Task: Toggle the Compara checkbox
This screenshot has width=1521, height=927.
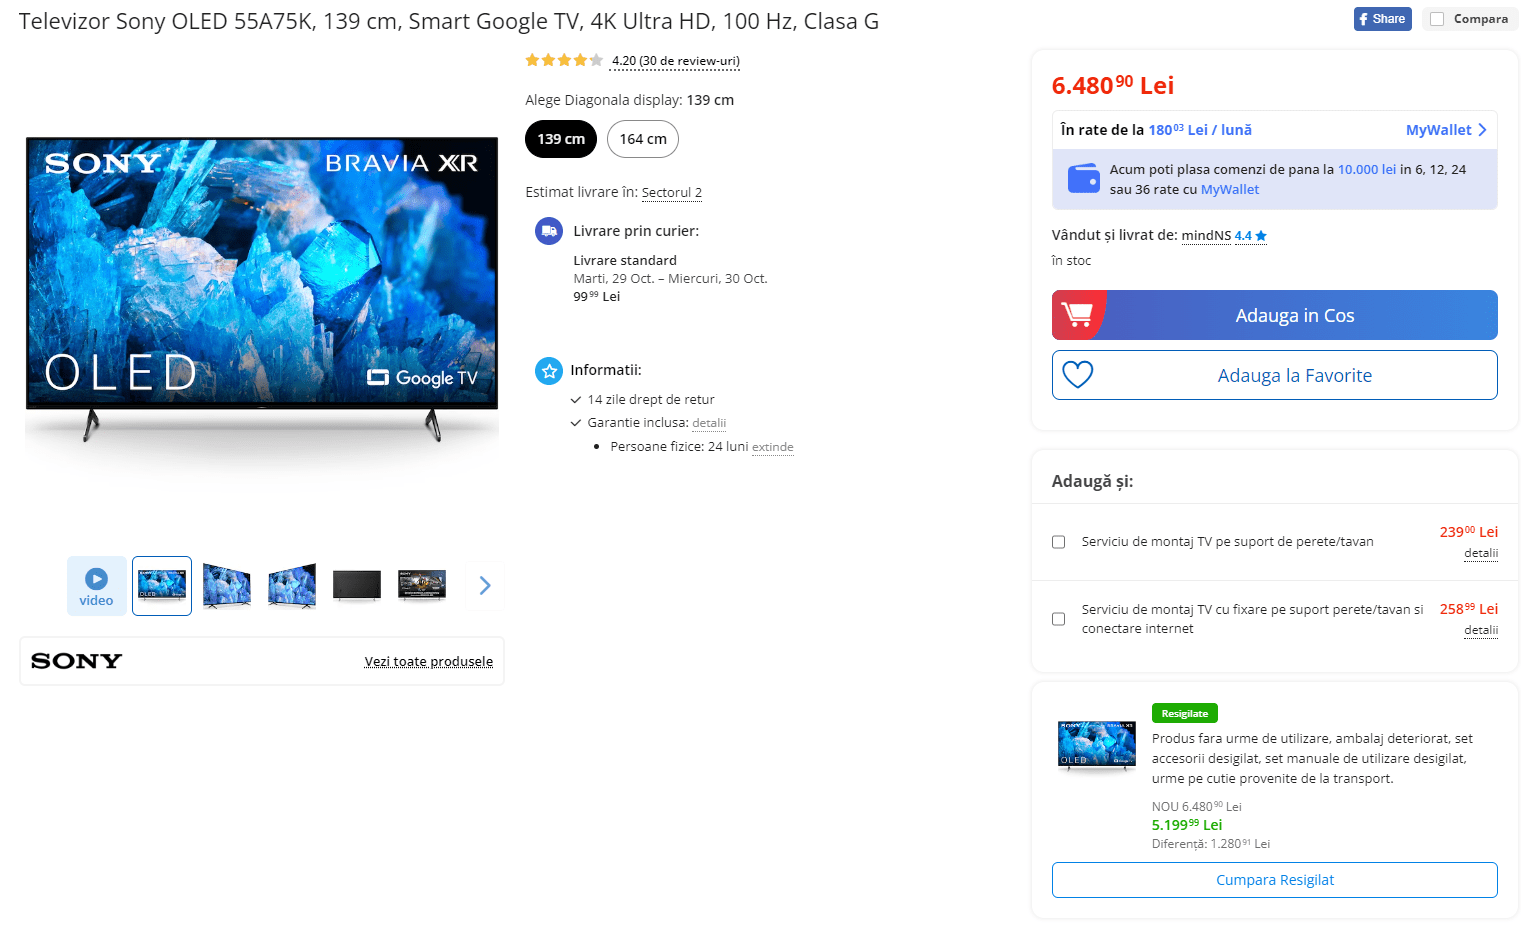Action: click(x=1437, y=19)
